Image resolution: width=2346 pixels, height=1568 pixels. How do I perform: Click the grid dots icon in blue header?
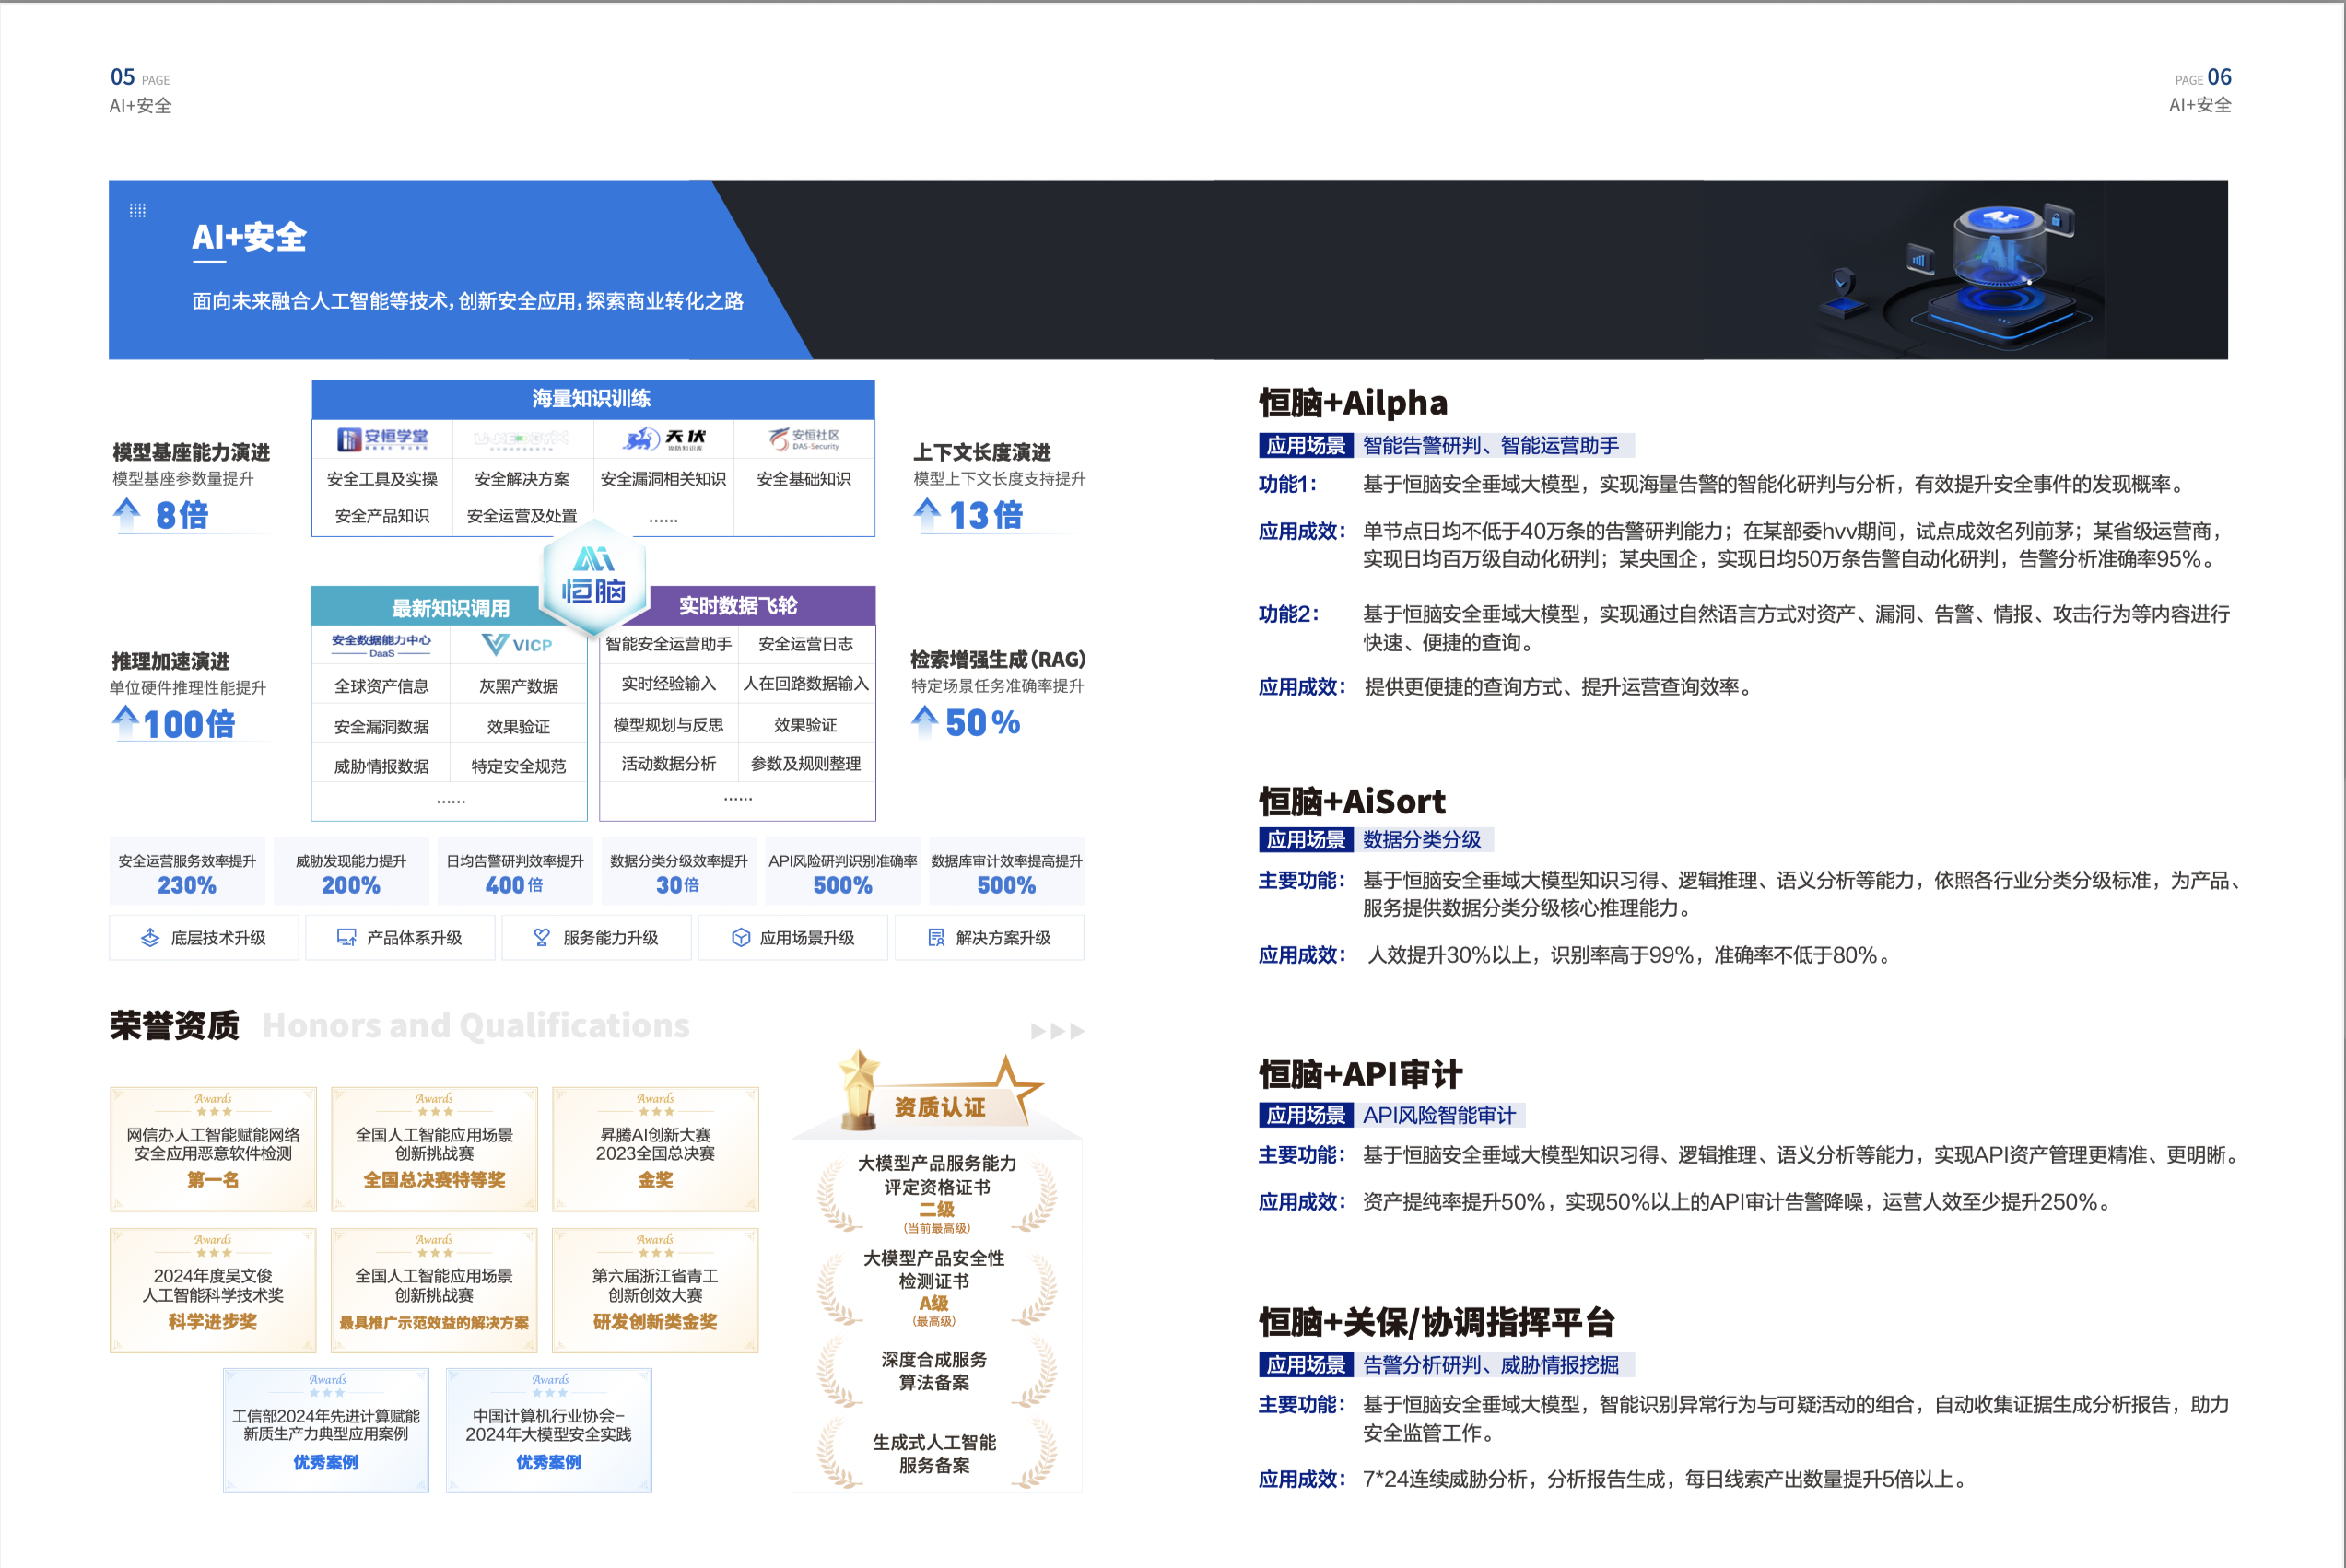[140, 210]
